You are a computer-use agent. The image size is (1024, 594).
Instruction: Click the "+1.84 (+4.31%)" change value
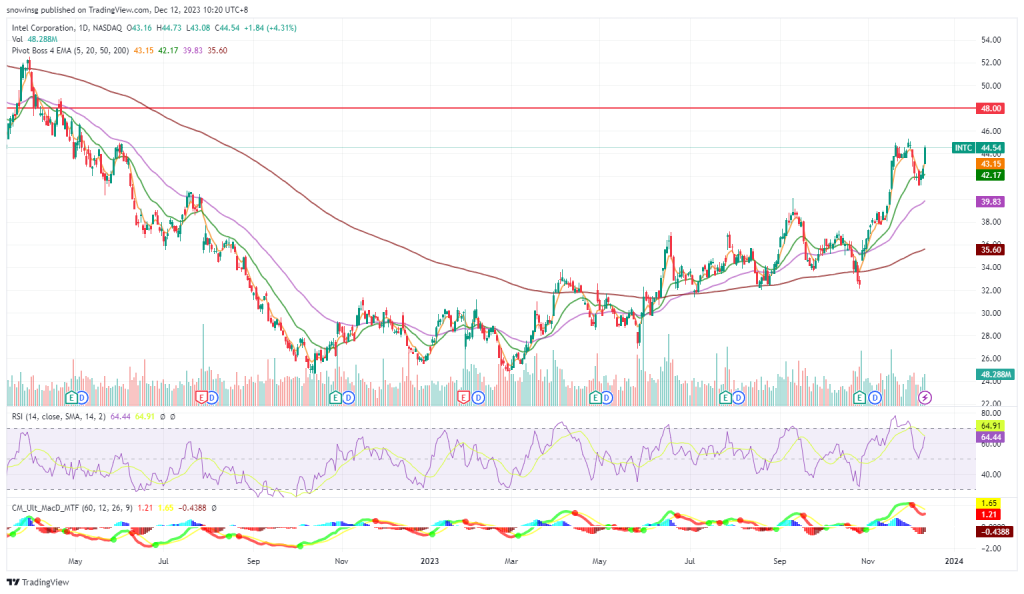270,28
